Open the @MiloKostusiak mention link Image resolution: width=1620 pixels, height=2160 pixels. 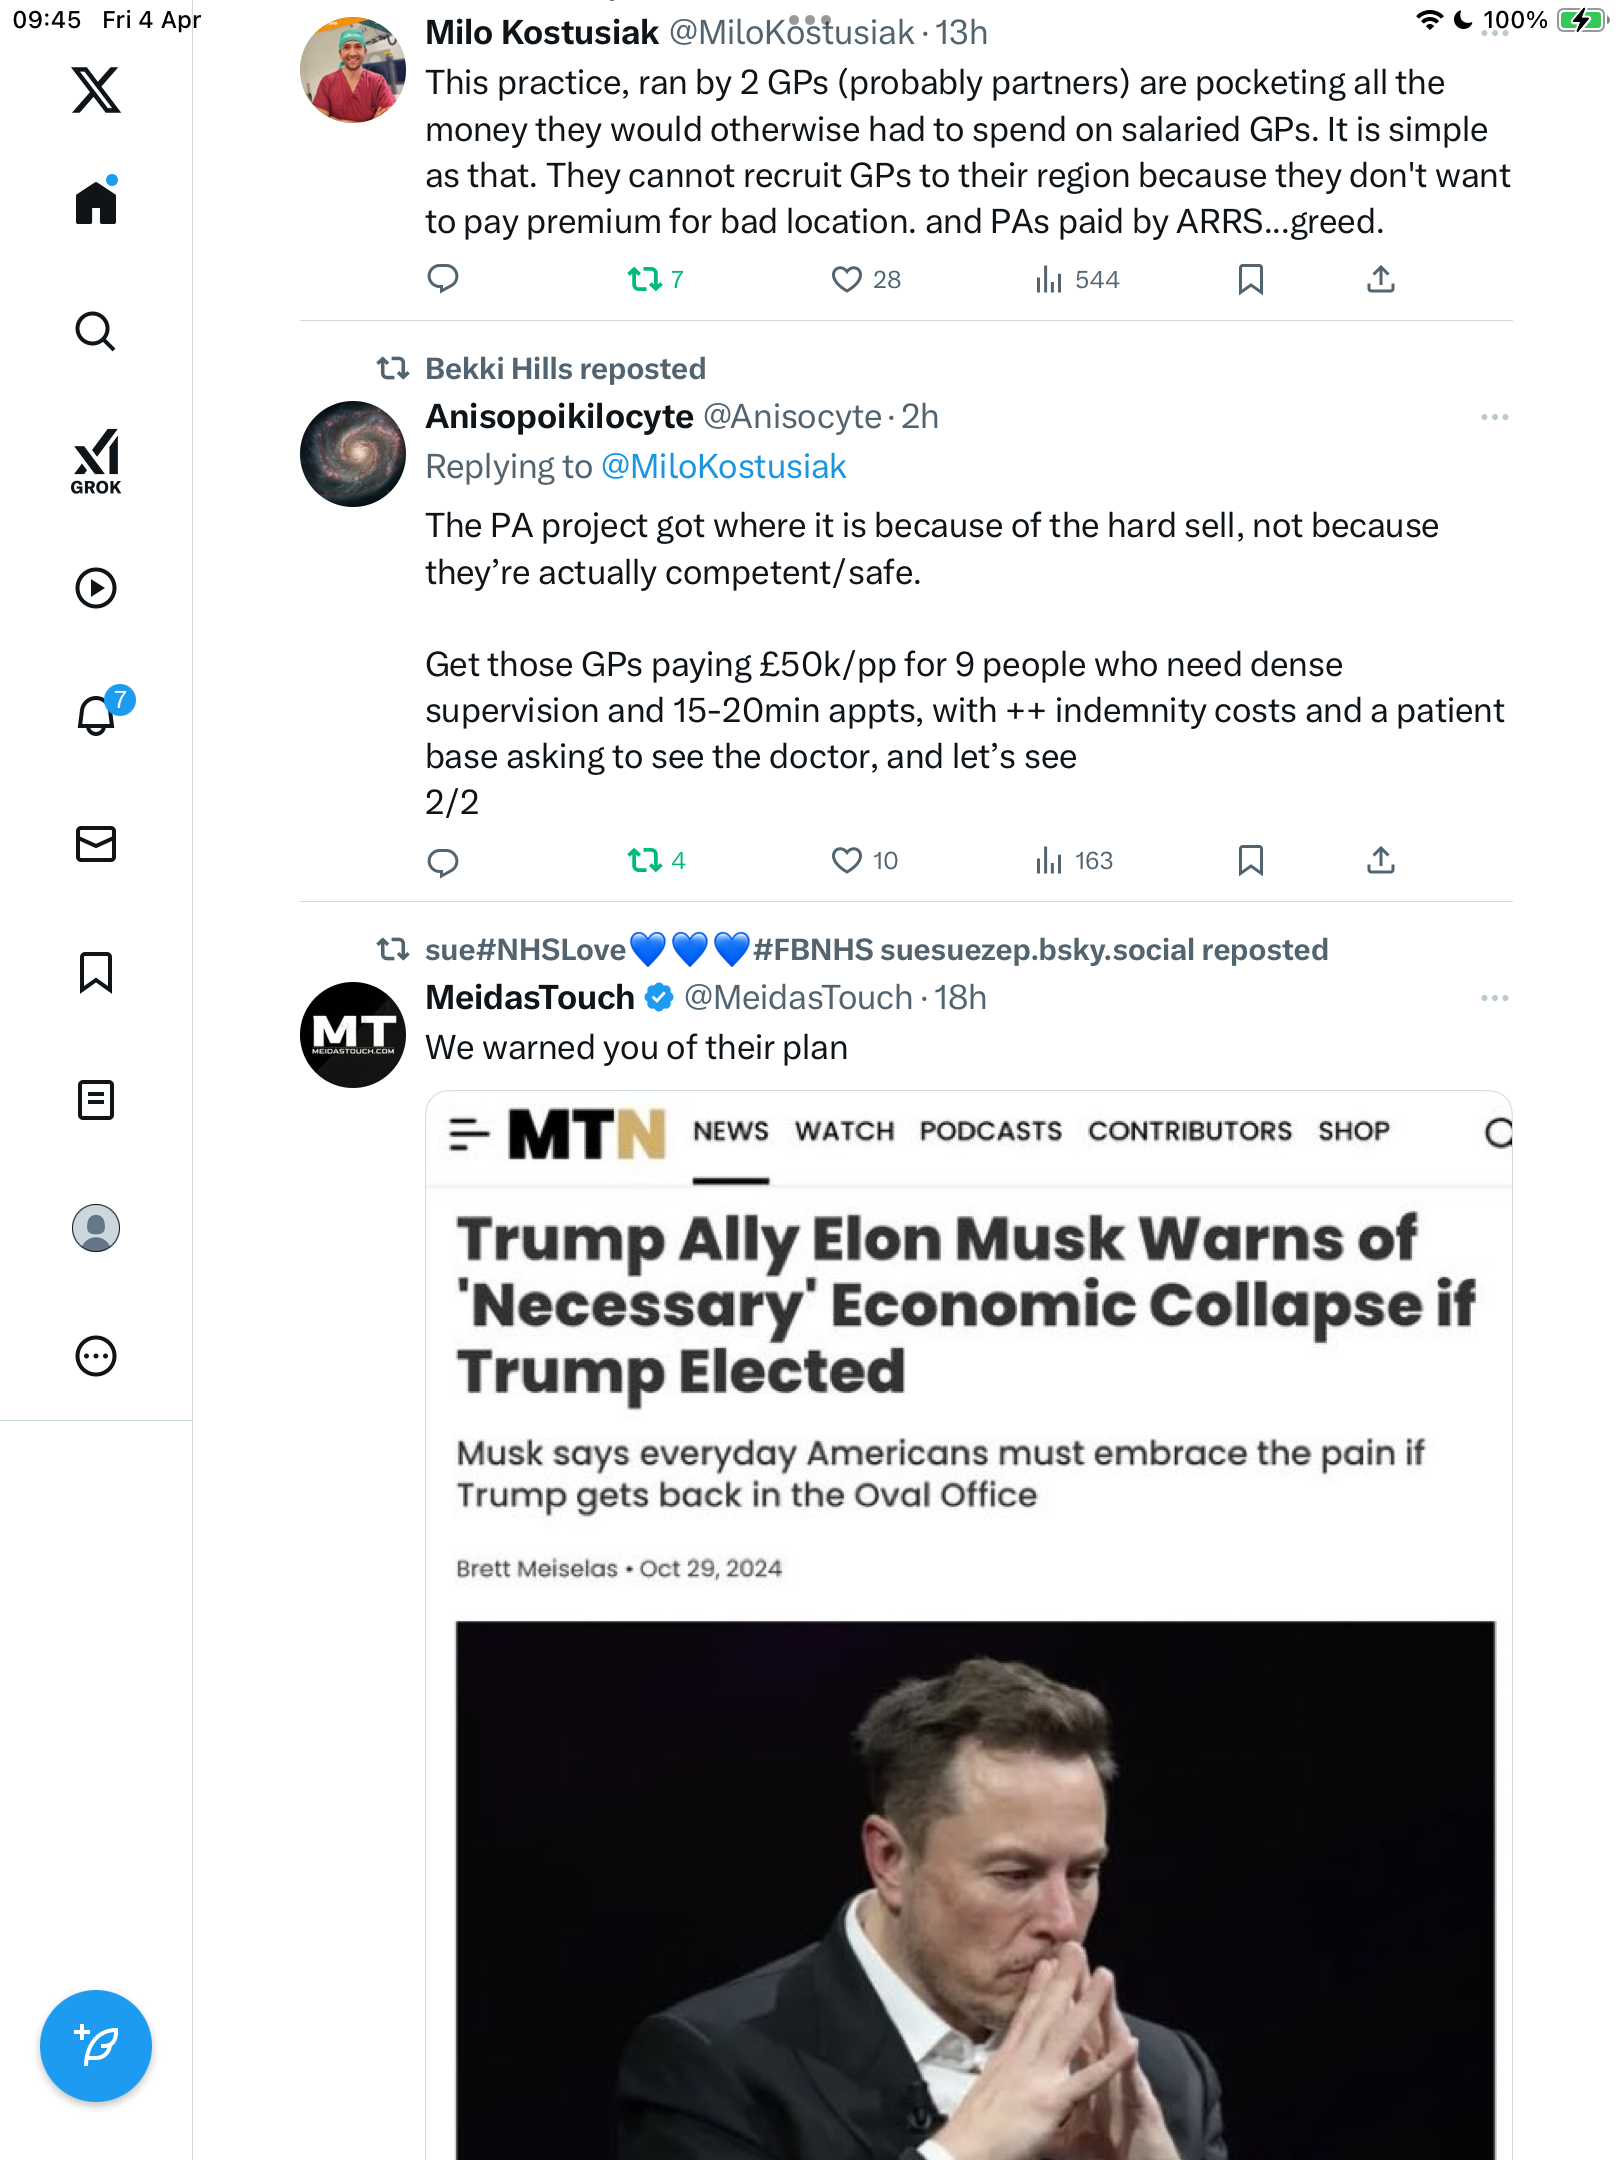point(723,467)
